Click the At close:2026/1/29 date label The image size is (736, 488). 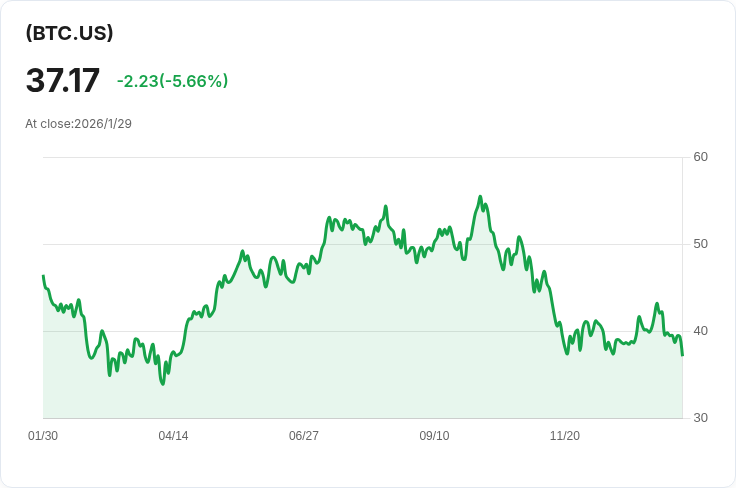coord(78,124)
